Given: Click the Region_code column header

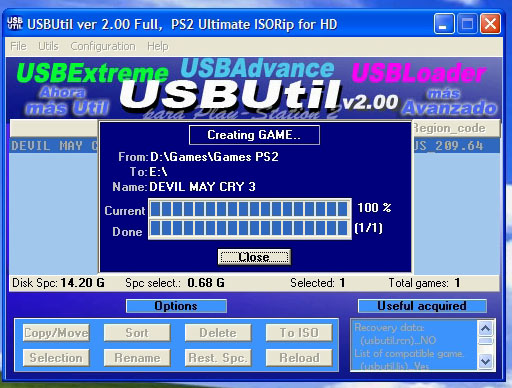Looking at the screenshot, I should tap(456, 128).
